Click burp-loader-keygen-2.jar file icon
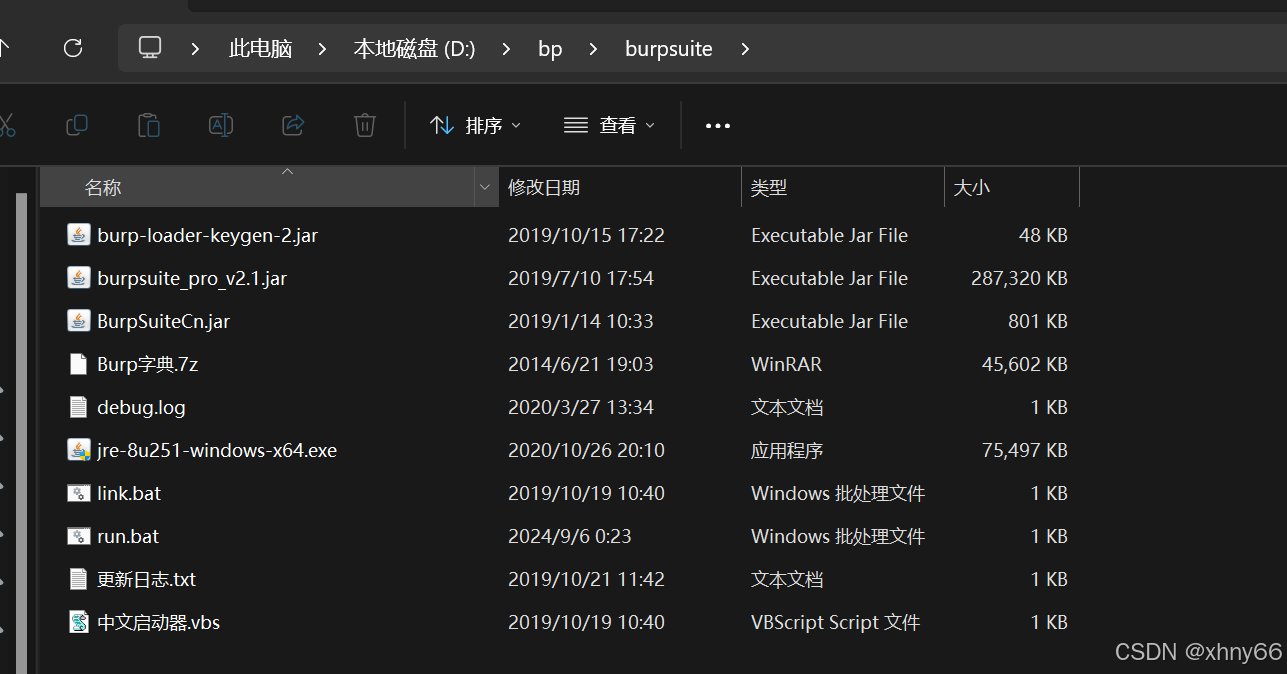The width and height of the screenshot is (1287, 674). pos(78,235)
